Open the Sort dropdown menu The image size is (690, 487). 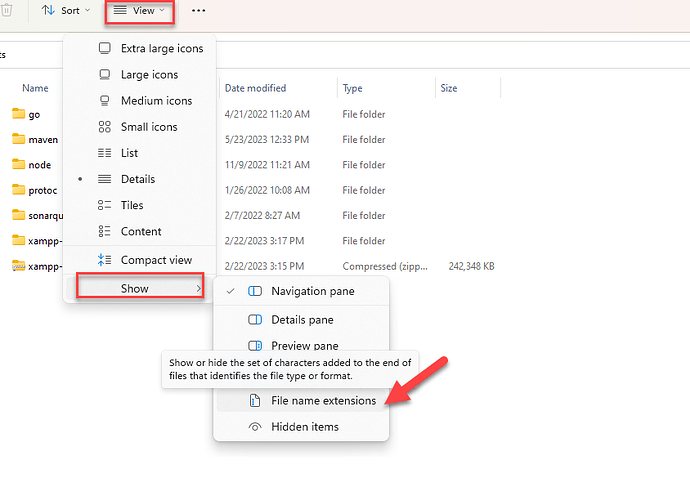[66, 11]
